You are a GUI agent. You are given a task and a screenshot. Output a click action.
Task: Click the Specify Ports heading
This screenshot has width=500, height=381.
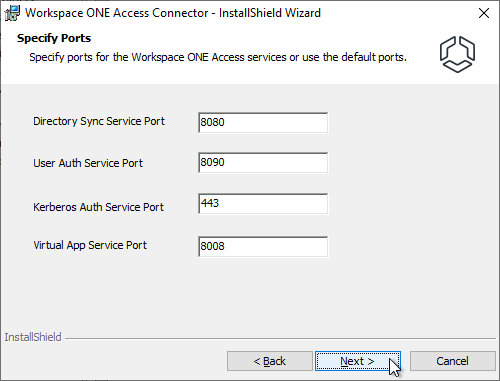[54, 38]
